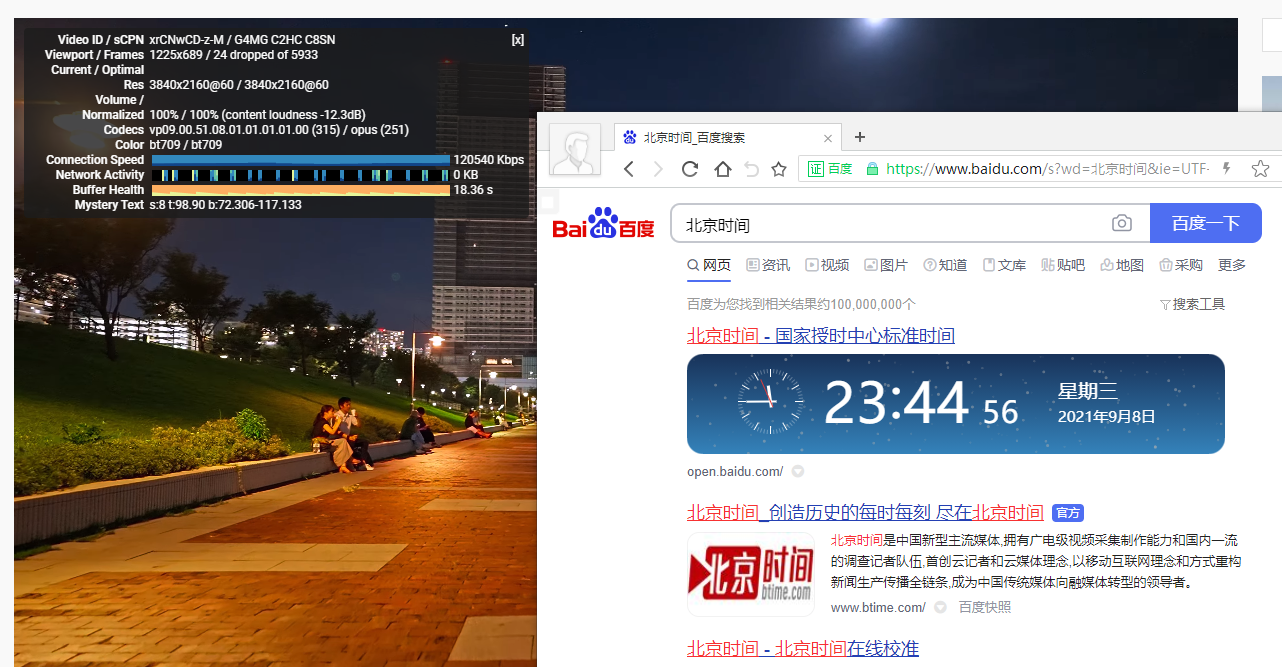
Task: Click the lightning bolt speed mode icon
Action: point(1227,169)
